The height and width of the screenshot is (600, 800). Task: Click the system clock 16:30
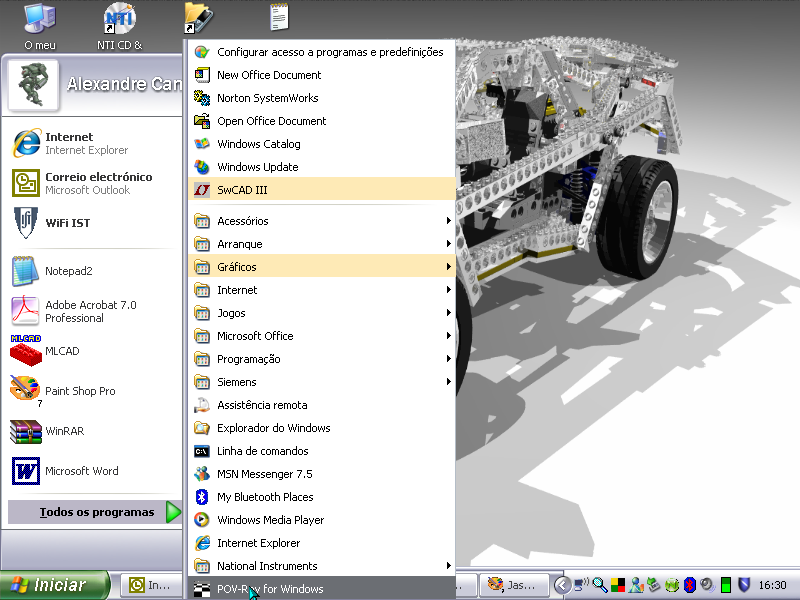pyautogui.click(x=772, y=585)
